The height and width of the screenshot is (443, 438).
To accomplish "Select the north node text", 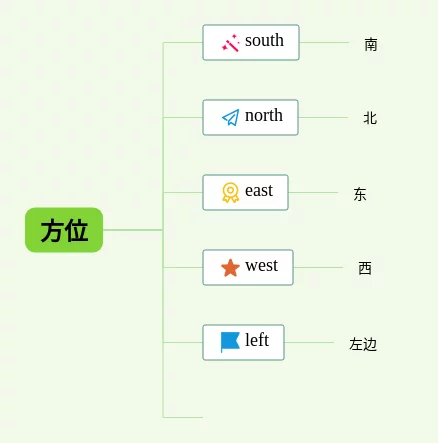I will [264, 115].
